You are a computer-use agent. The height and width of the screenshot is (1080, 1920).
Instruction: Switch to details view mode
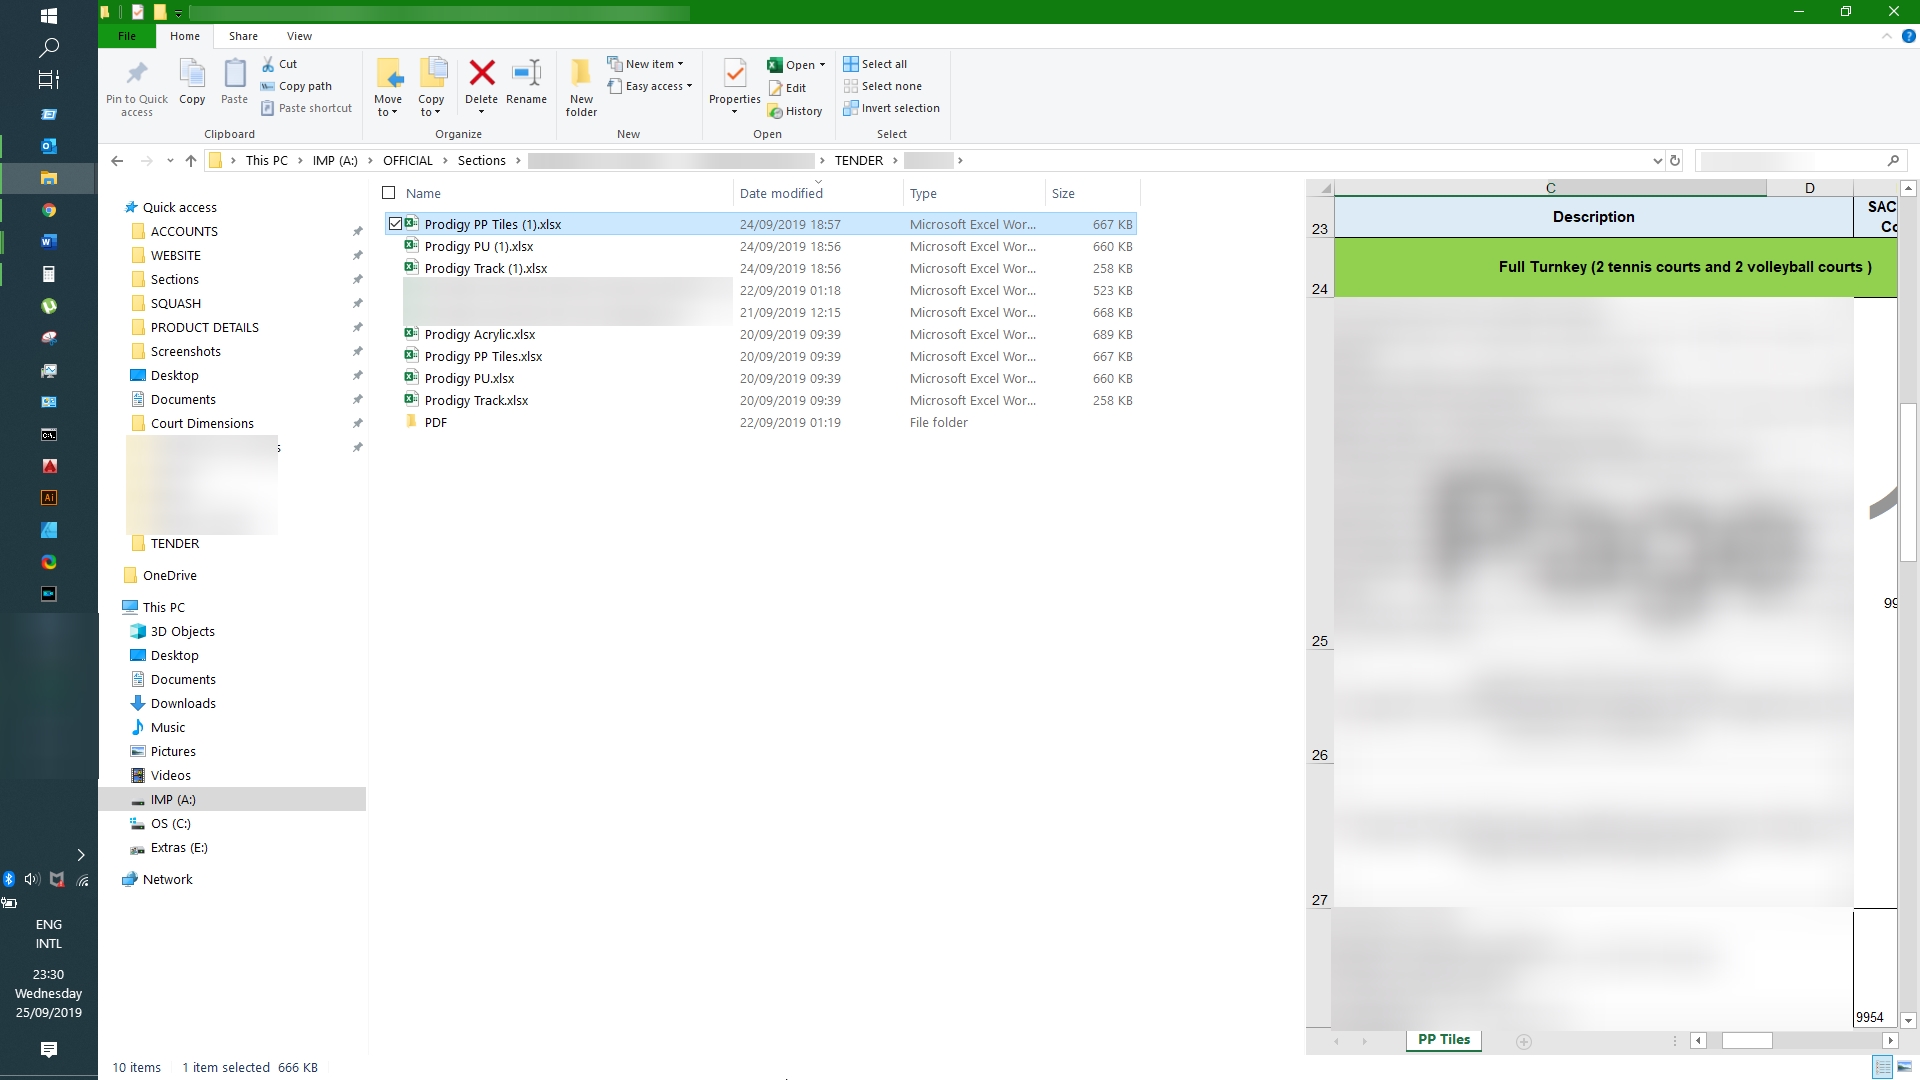point(1883,1067)
